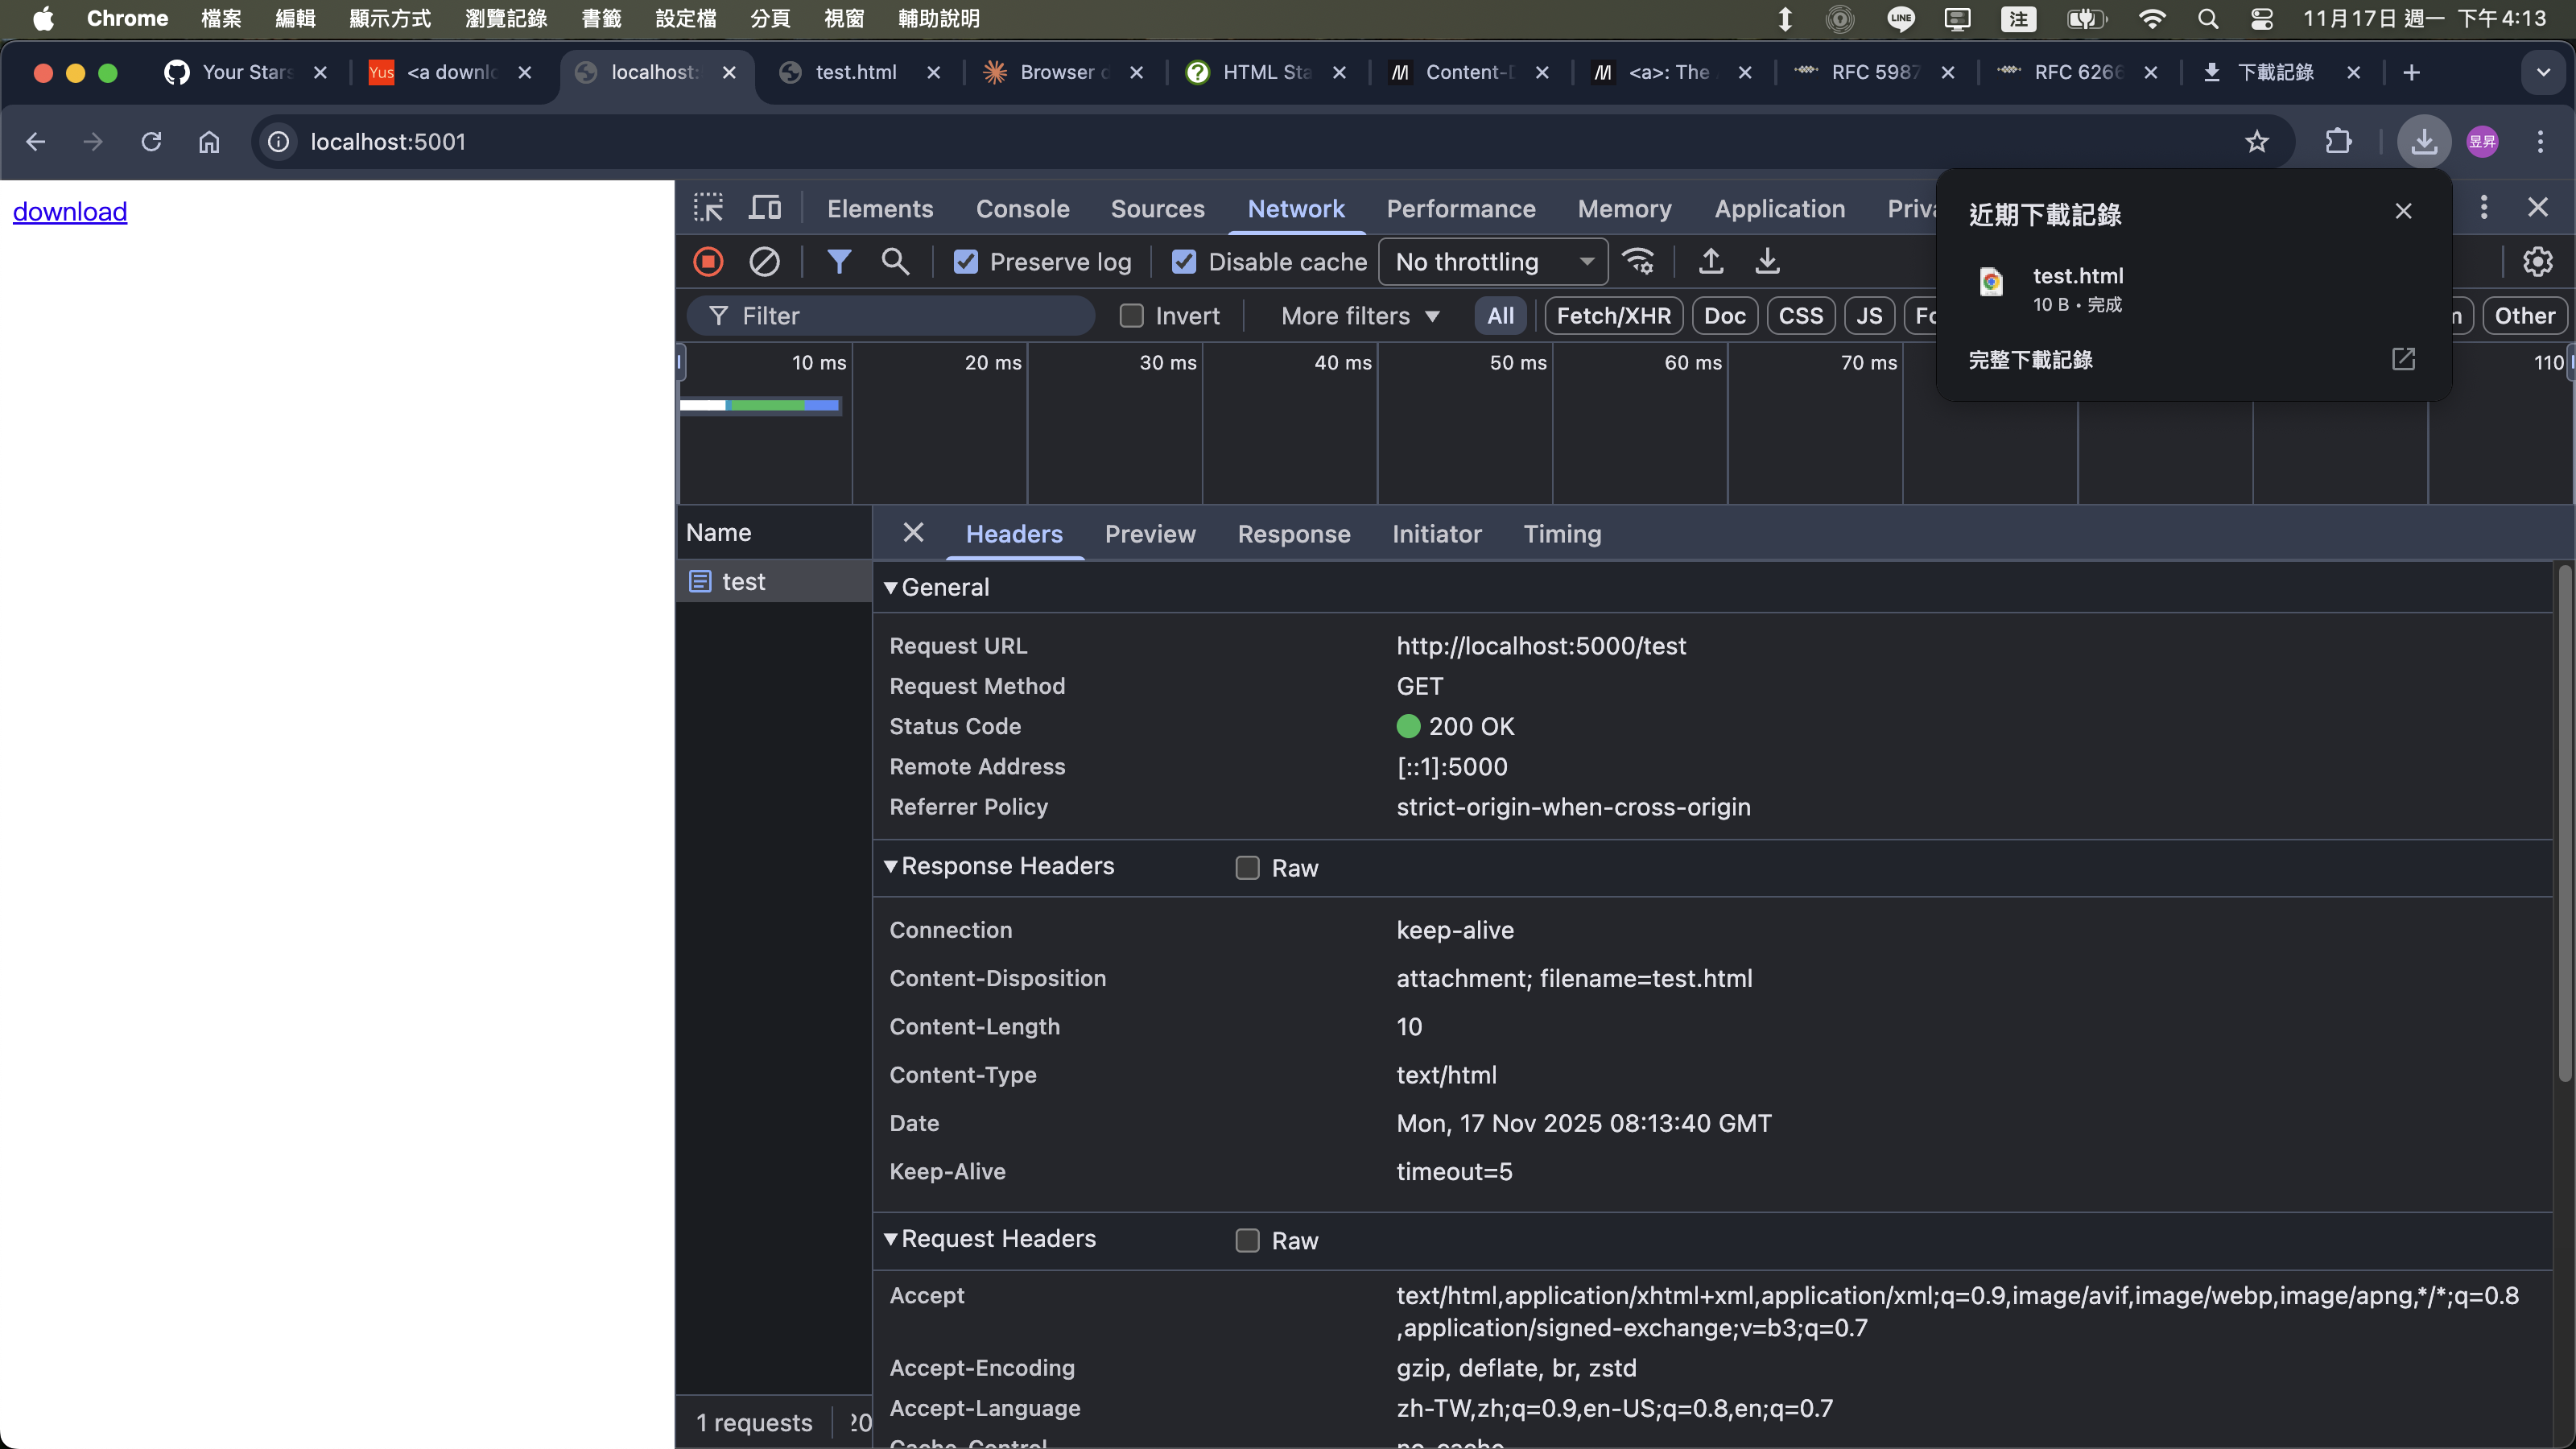The width and height of the screenshot is (2576, 1449).
Task: Click the clear network log icon
Action: [764, 262]
